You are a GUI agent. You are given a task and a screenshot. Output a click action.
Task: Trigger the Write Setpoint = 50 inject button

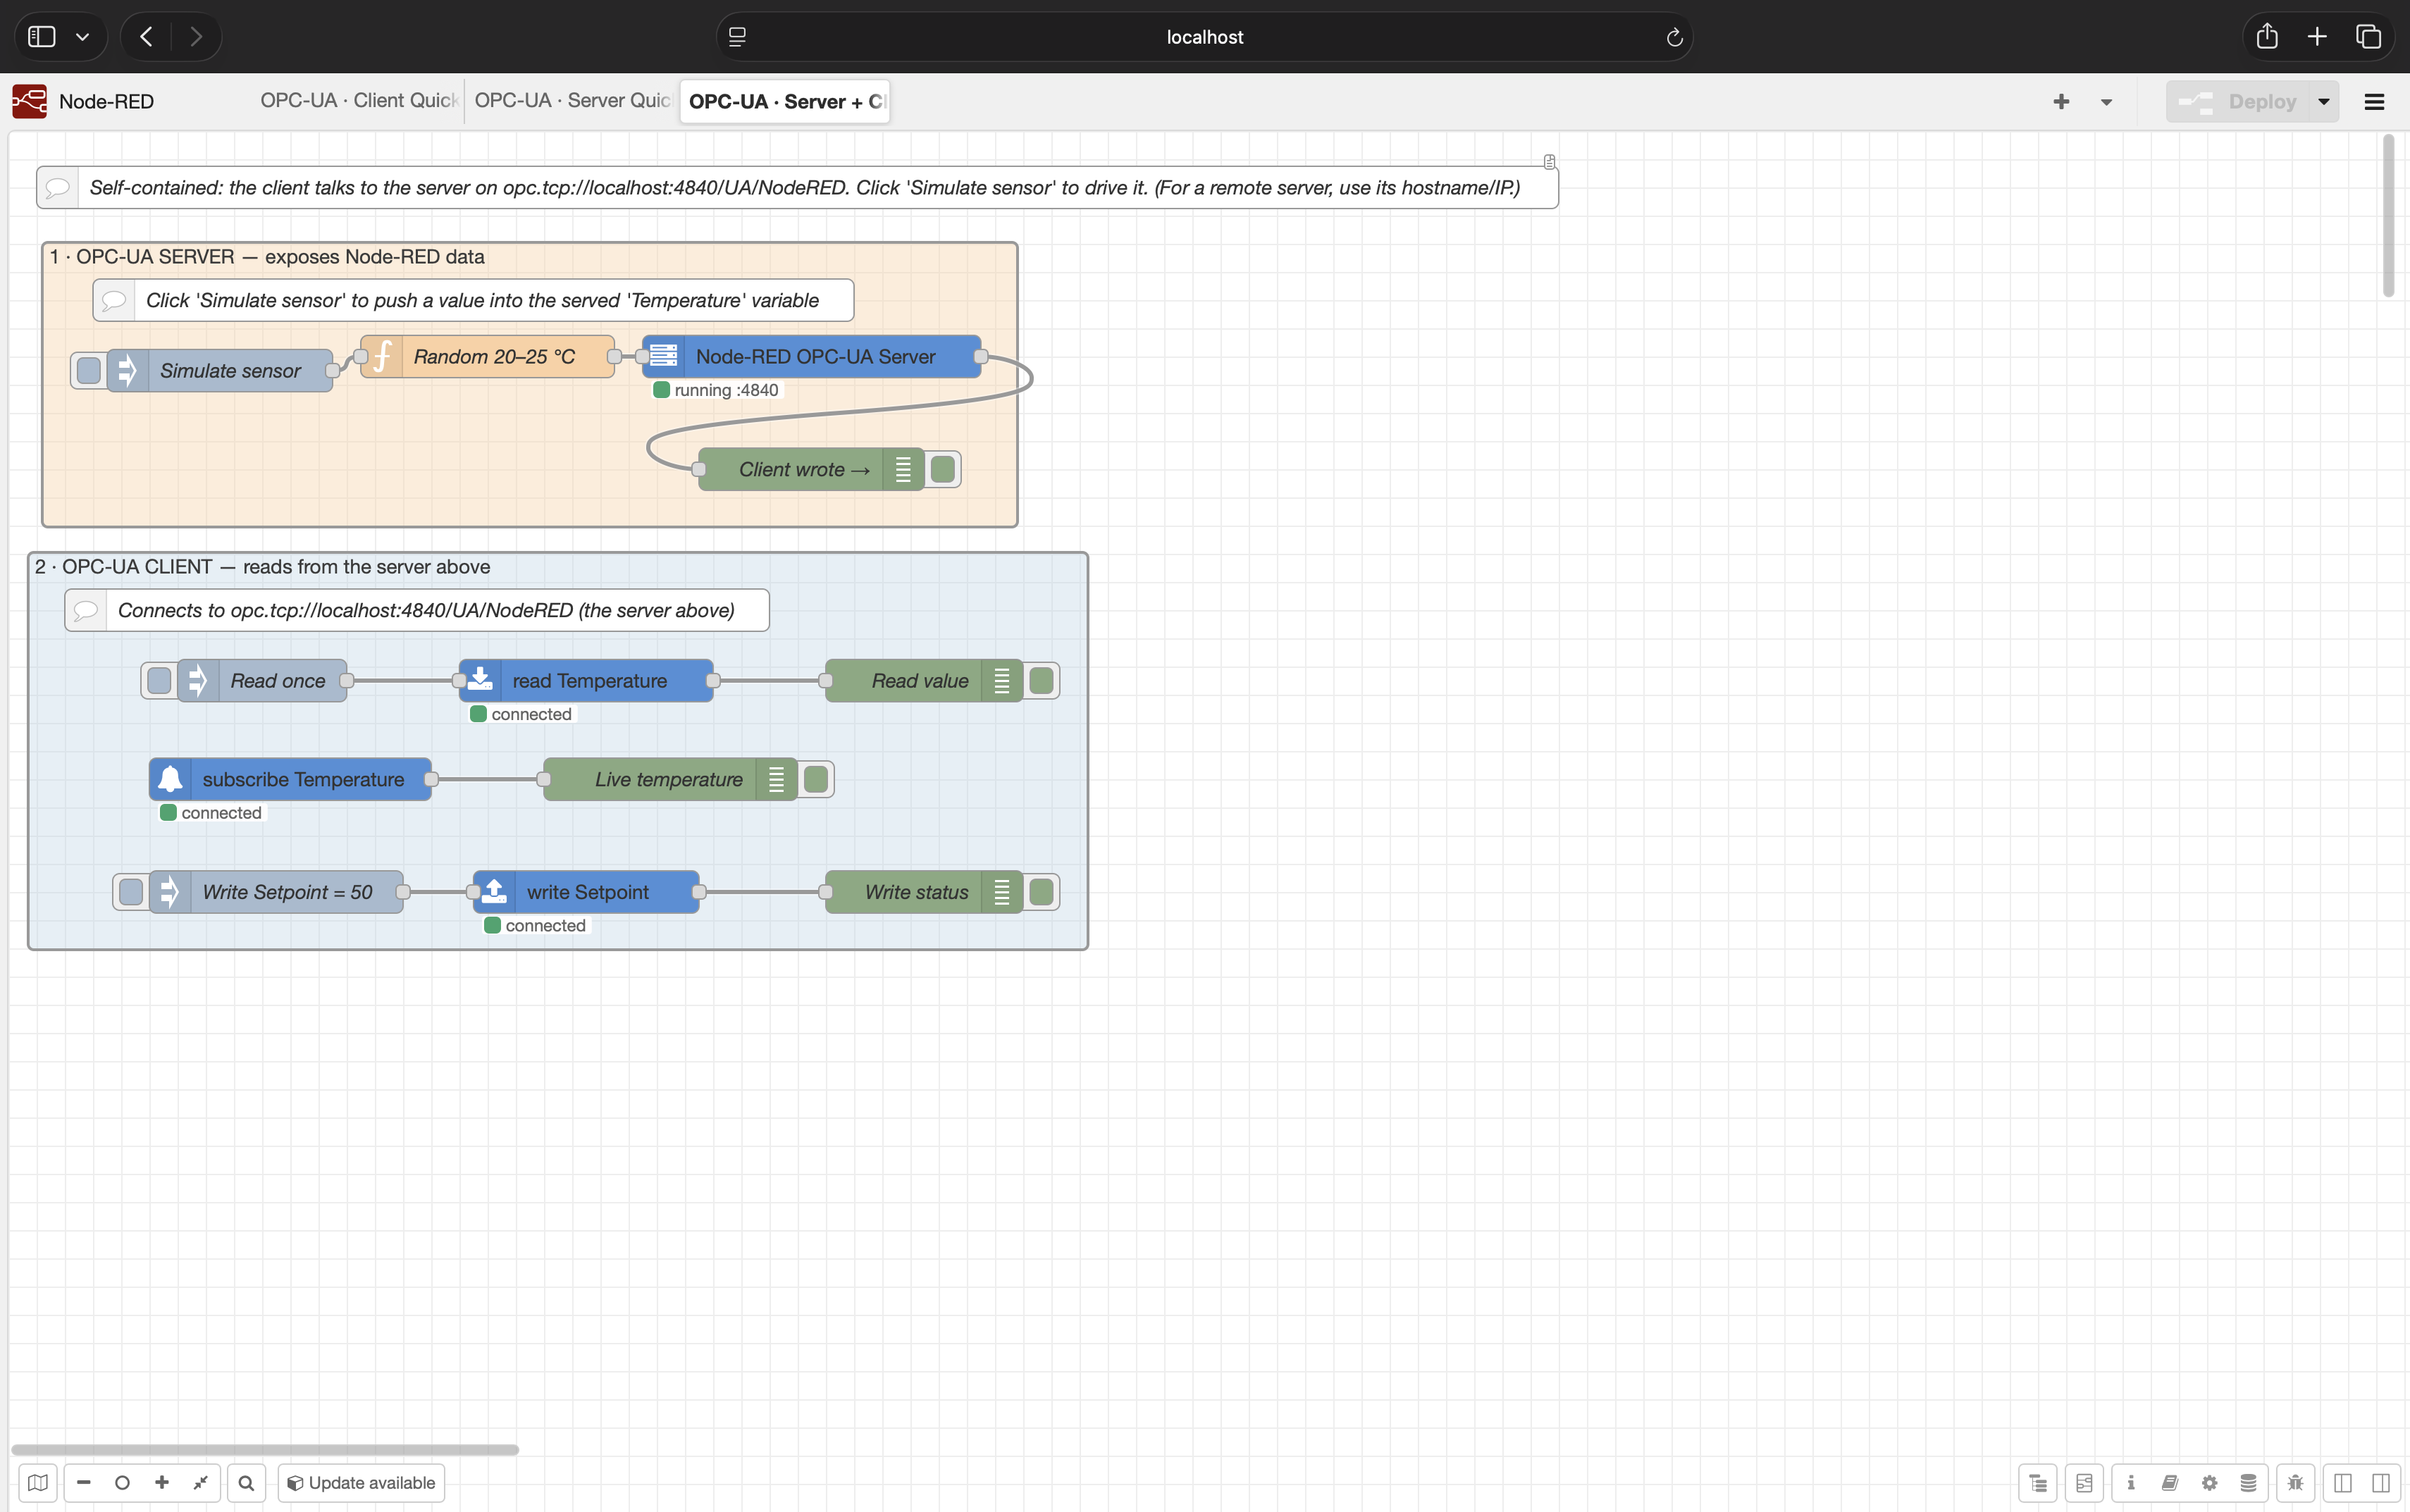pyautogui.click(x=130, y=892)
